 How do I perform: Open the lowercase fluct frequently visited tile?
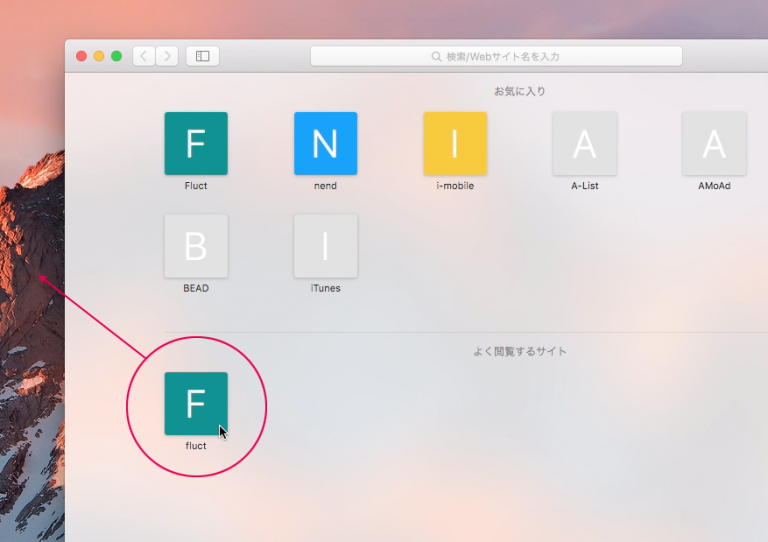196,403
